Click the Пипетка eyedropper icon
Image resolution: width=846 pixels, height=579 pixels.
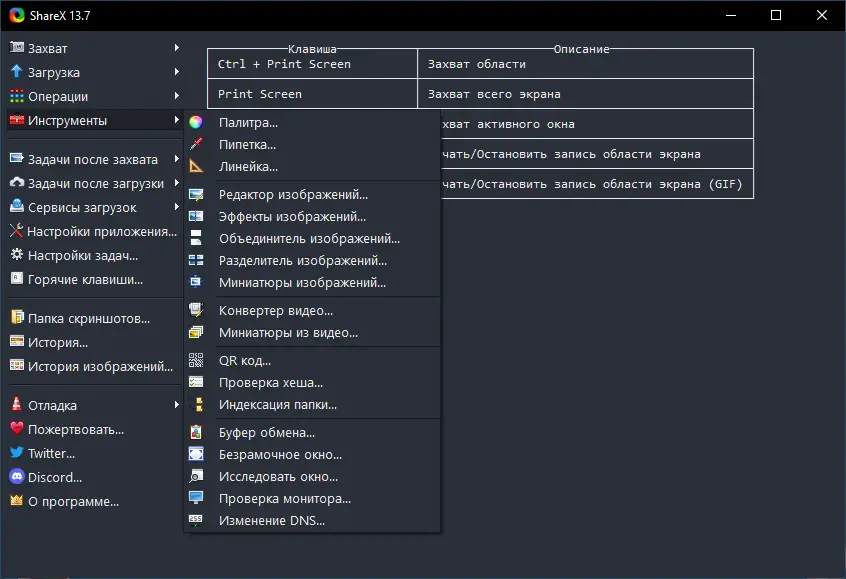196,145
